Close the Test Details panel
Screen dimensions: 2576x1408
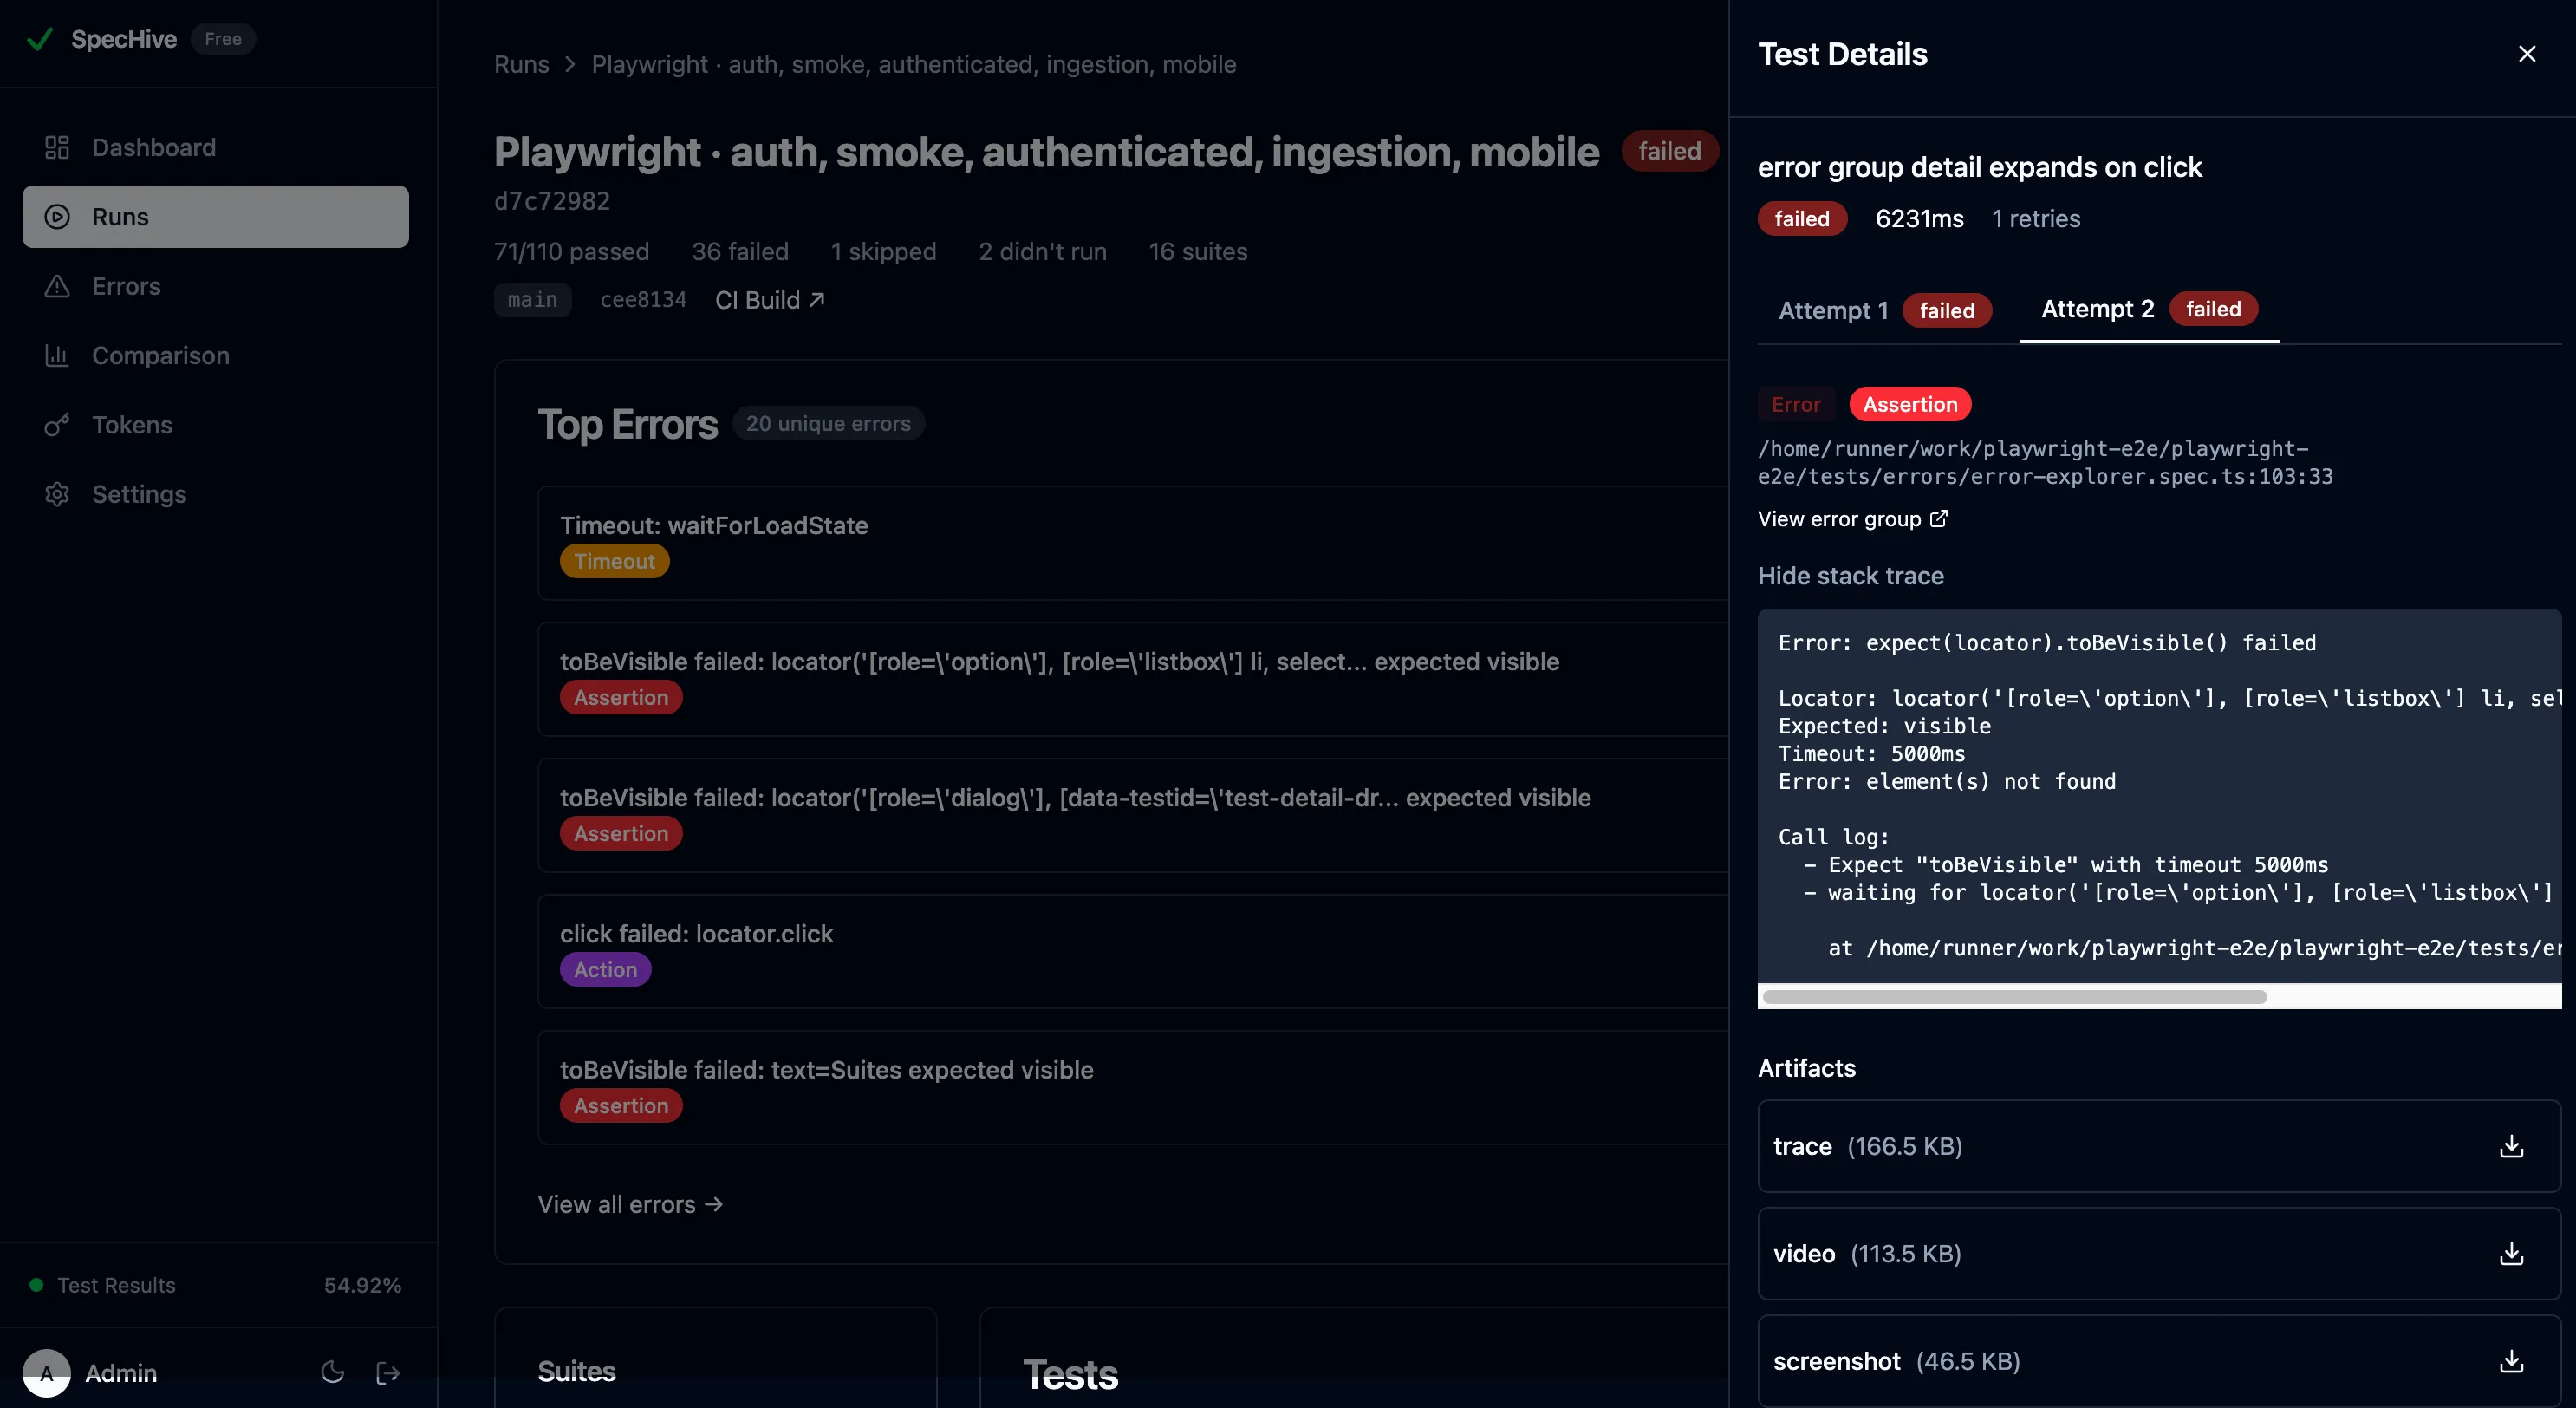2526,54
